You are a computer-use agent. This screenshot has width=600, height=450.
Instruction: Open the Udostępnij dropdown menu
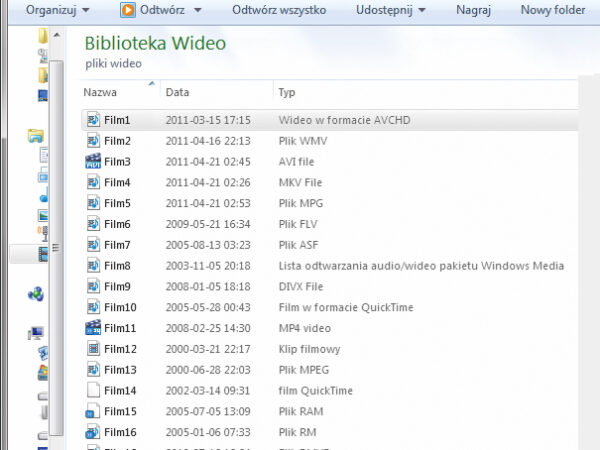[390, 10]
